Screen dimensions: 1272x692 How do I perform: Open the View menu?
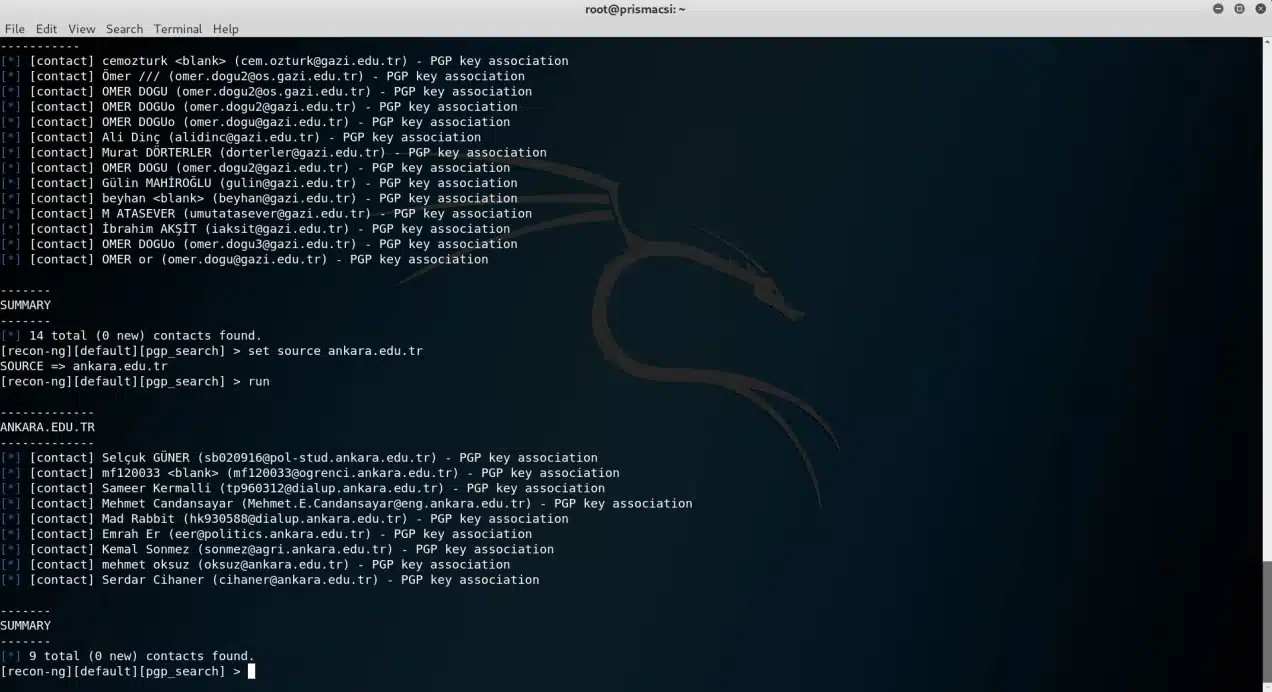coord(82,29)
